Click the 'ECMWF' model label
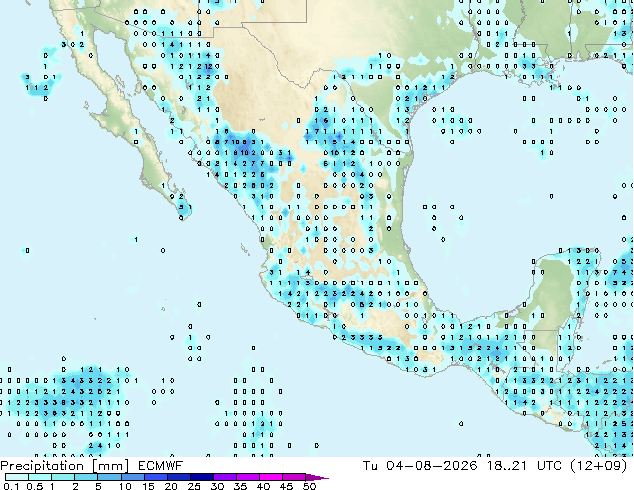 pyautogui.click(x=160, y=466)
